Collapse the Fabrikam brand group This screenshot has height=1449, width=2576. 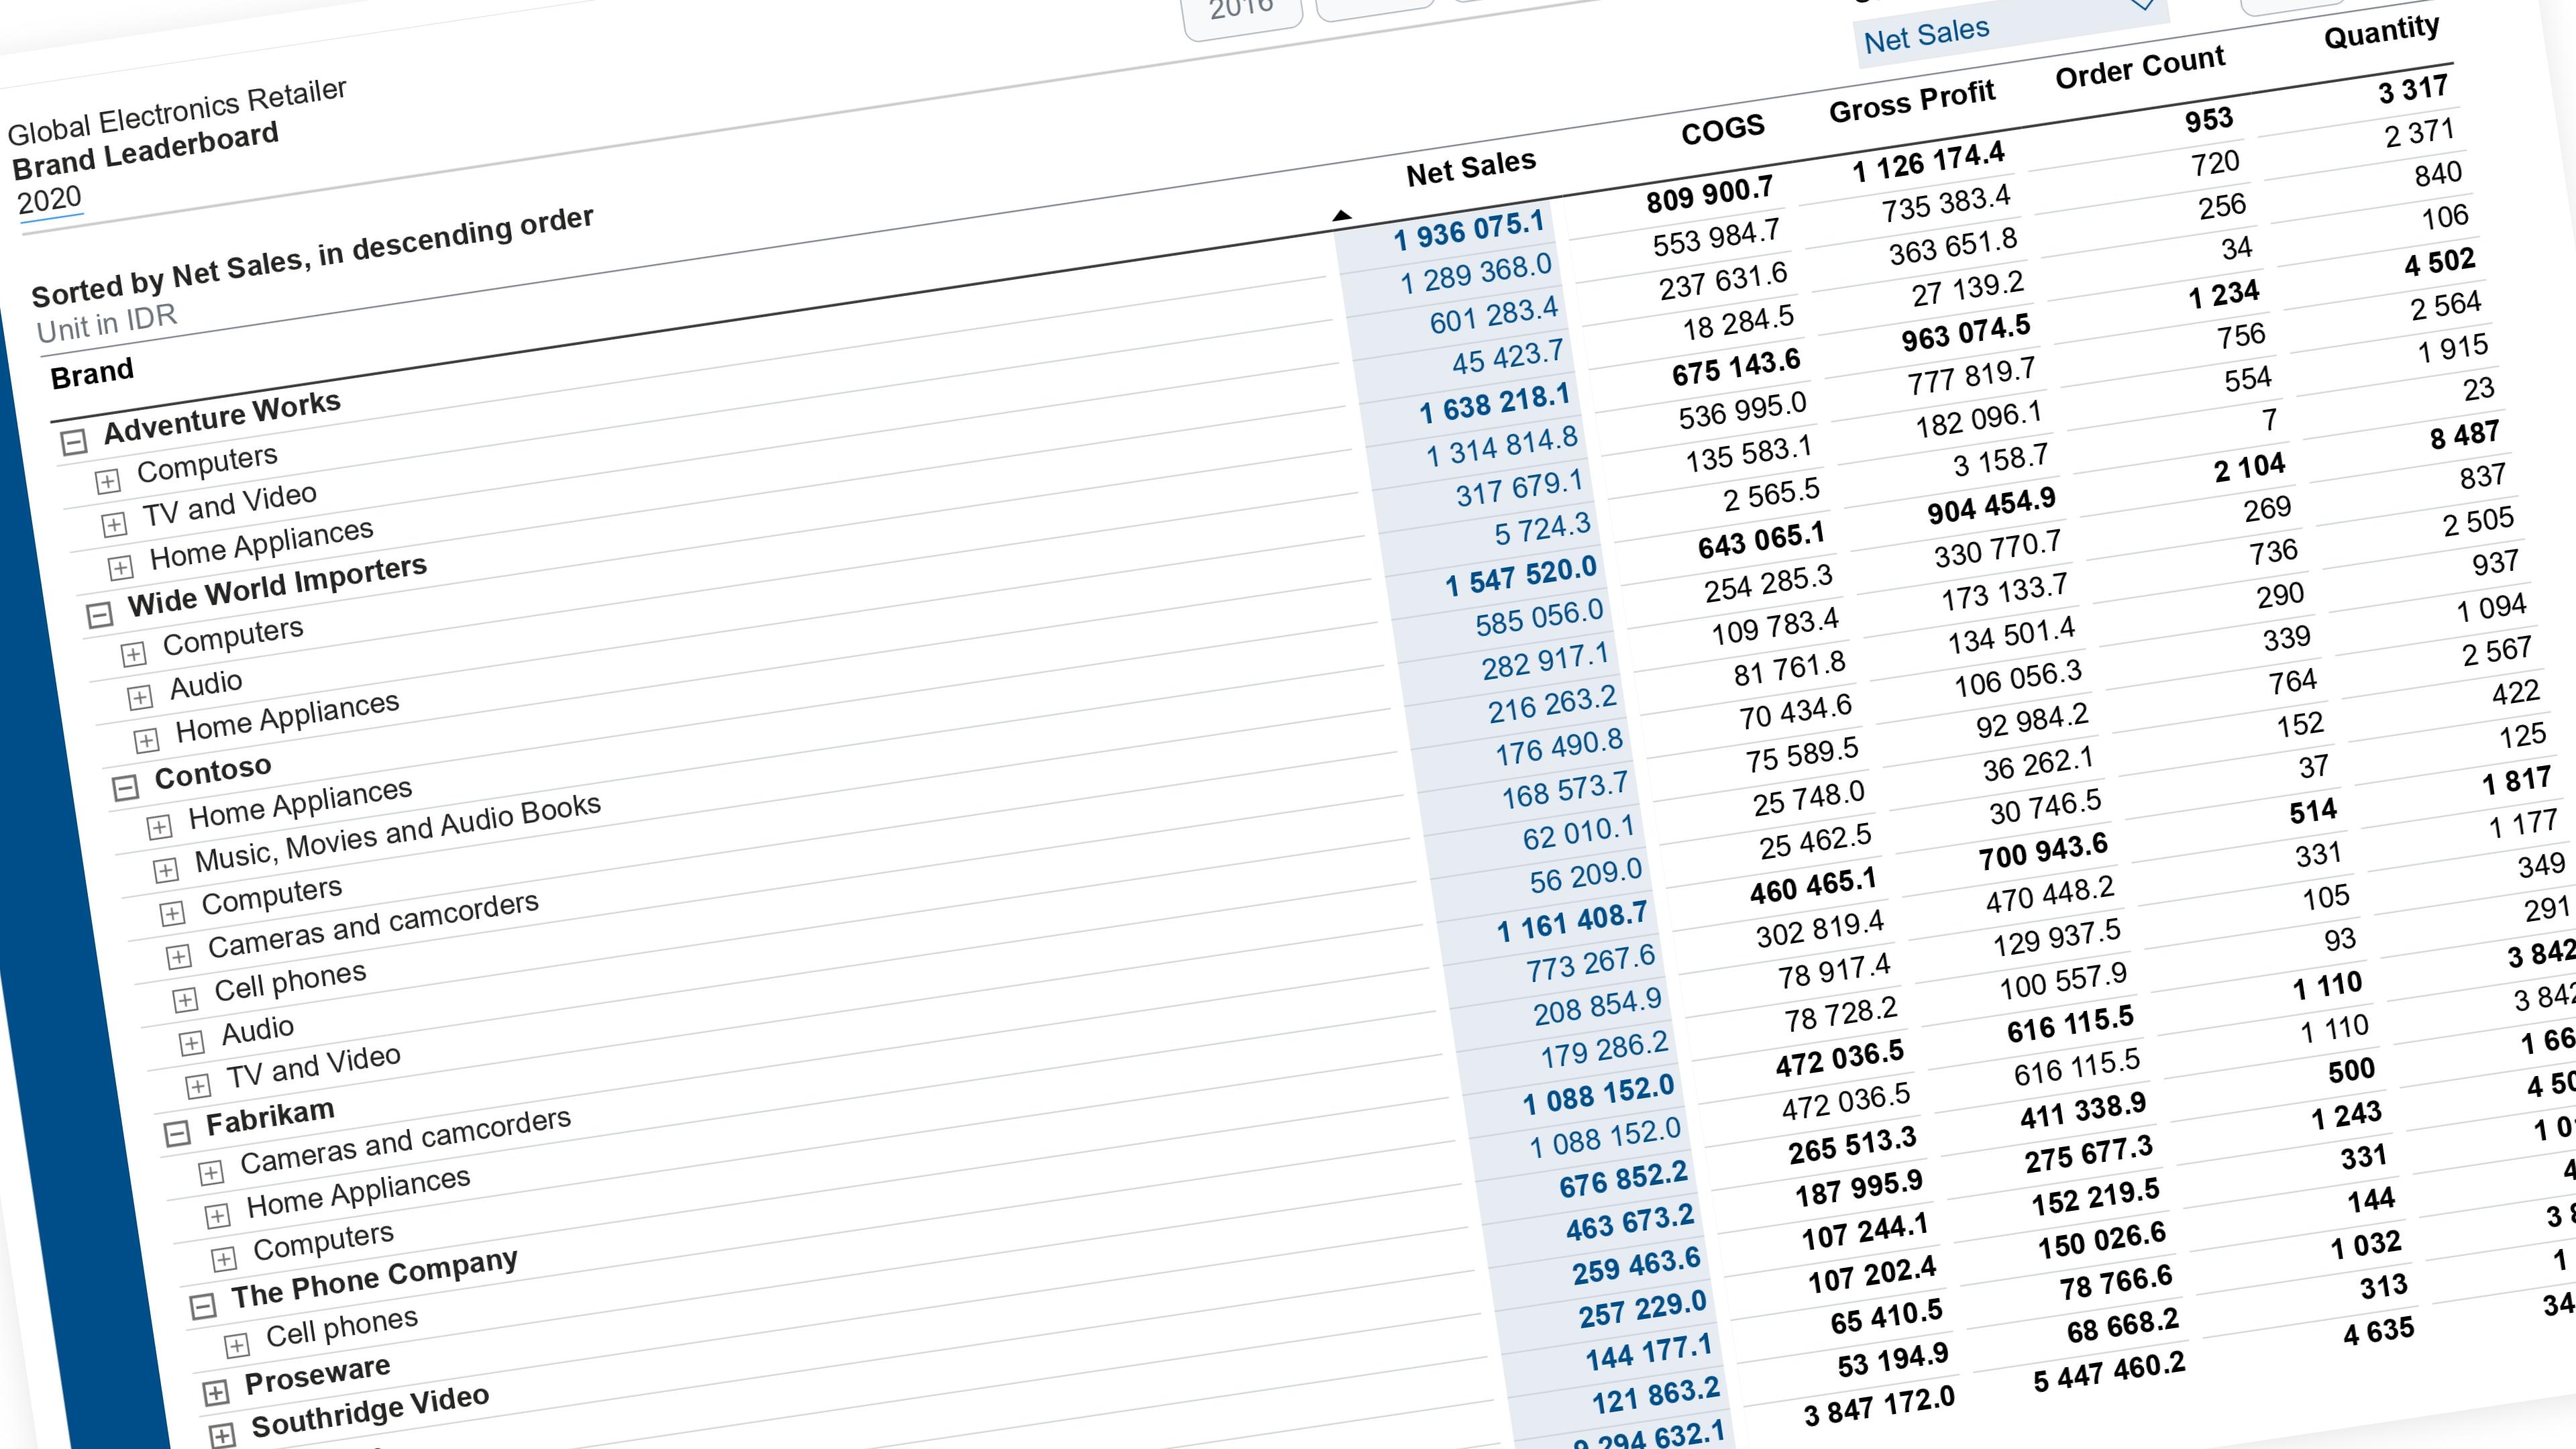click(177, 1133)
